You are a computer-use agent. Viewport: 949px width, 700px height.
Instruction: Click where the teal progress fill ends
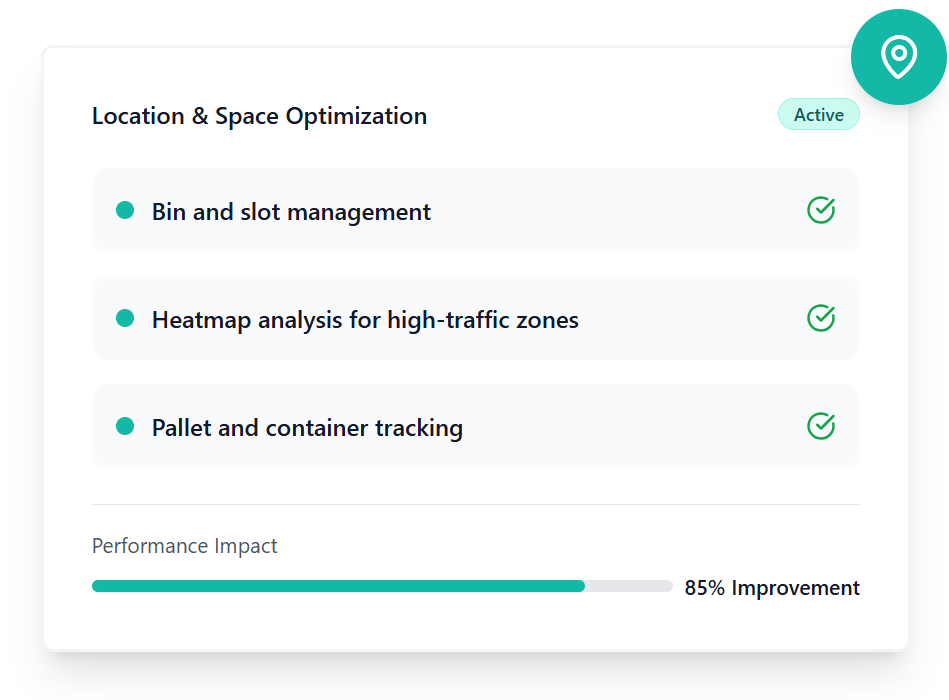583,586
